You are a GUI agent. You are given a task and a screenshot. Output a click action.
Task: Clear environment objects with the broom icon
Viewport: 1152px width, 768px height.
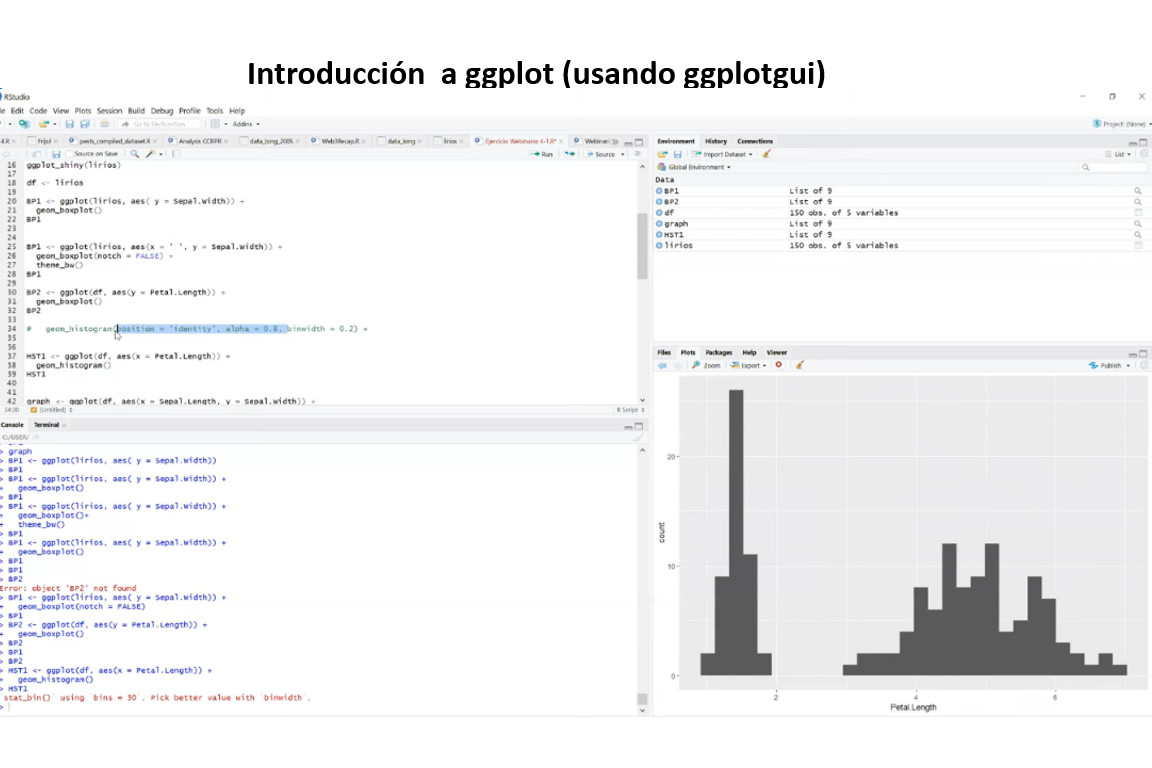[767, 154]
